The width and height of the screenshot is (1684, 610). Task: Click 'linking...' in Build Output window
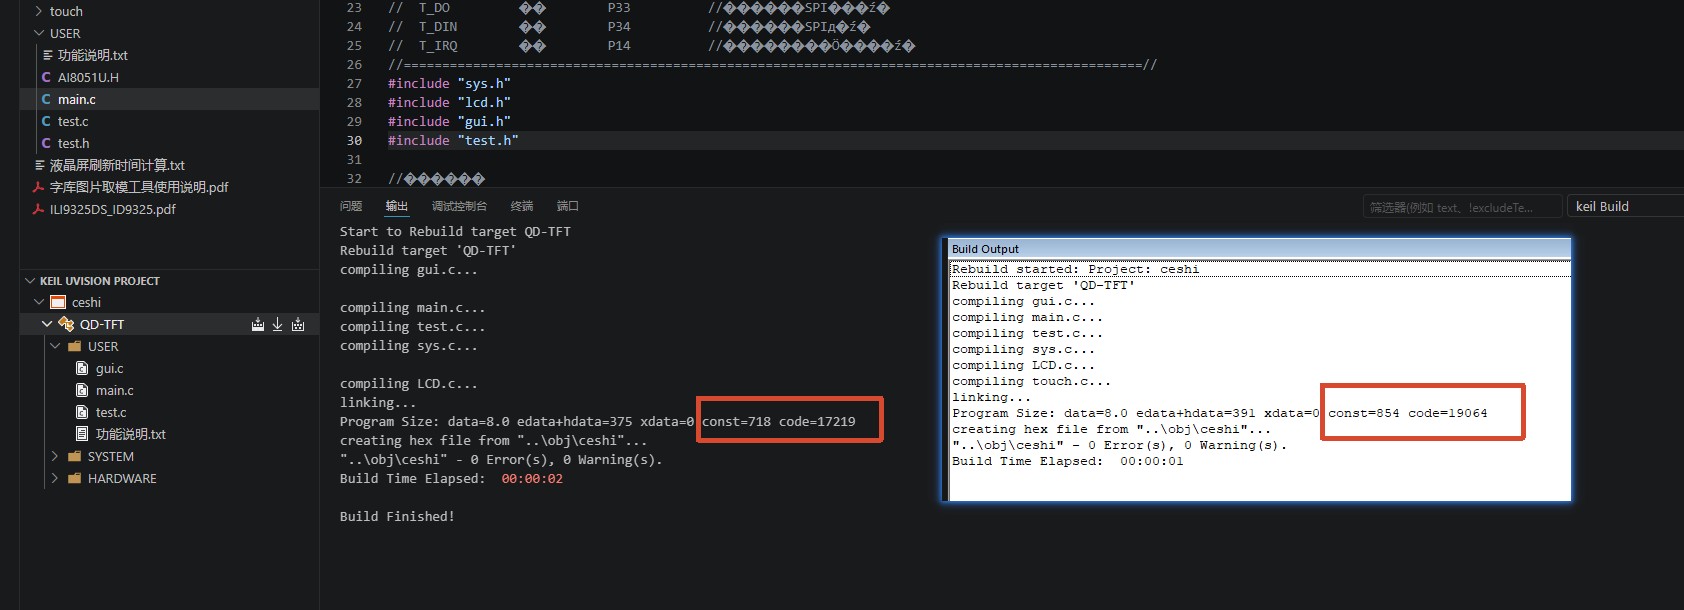[x=991, y=397]
